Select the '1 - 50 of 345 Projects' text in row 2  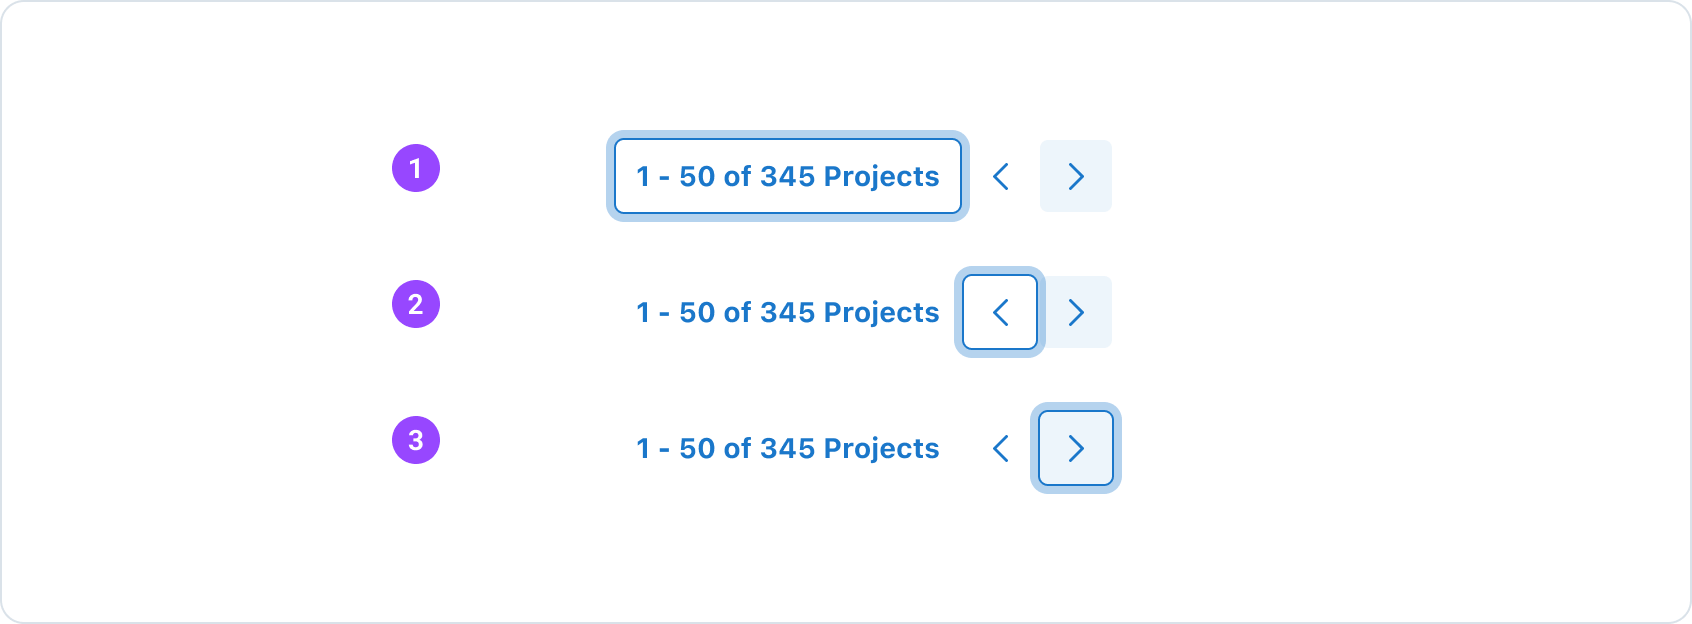[787, 312]
